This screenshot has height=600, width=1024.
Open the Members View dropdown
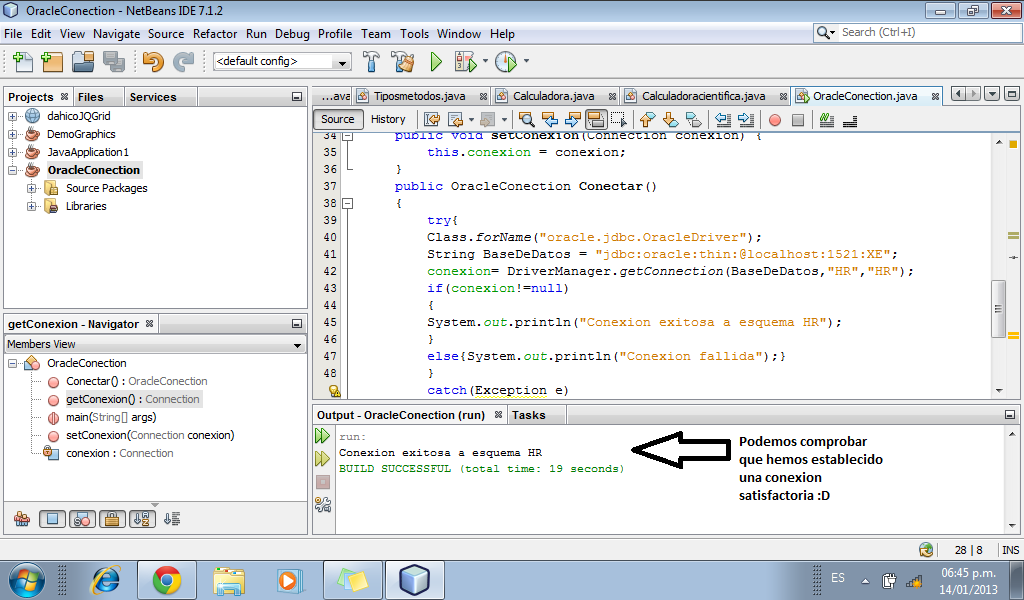tap(155, 344)
